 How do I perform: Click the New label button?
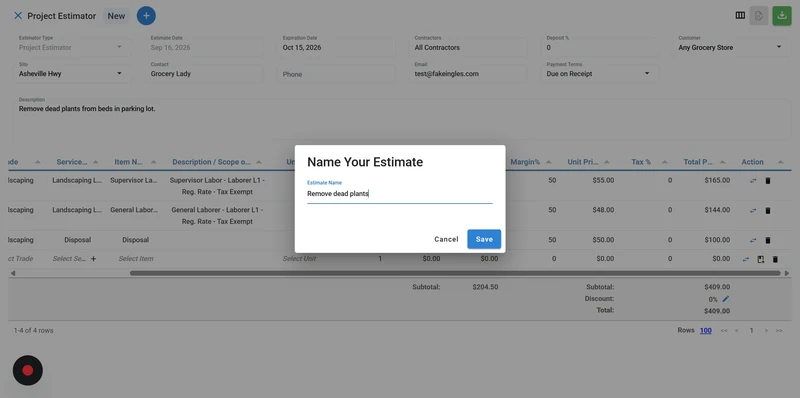[x=116, y=16]
